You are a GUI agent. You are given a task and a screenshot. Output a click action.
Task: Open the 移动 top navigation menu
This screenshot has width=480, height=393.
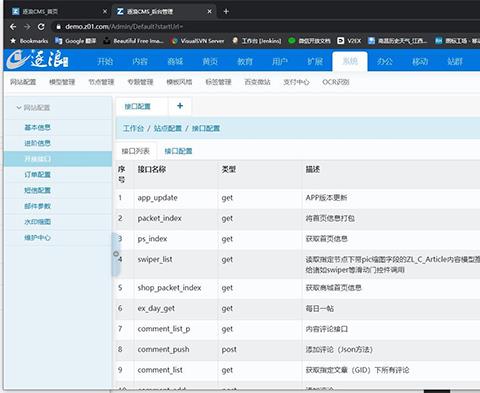pyautogui.click(x=420, y=61)
